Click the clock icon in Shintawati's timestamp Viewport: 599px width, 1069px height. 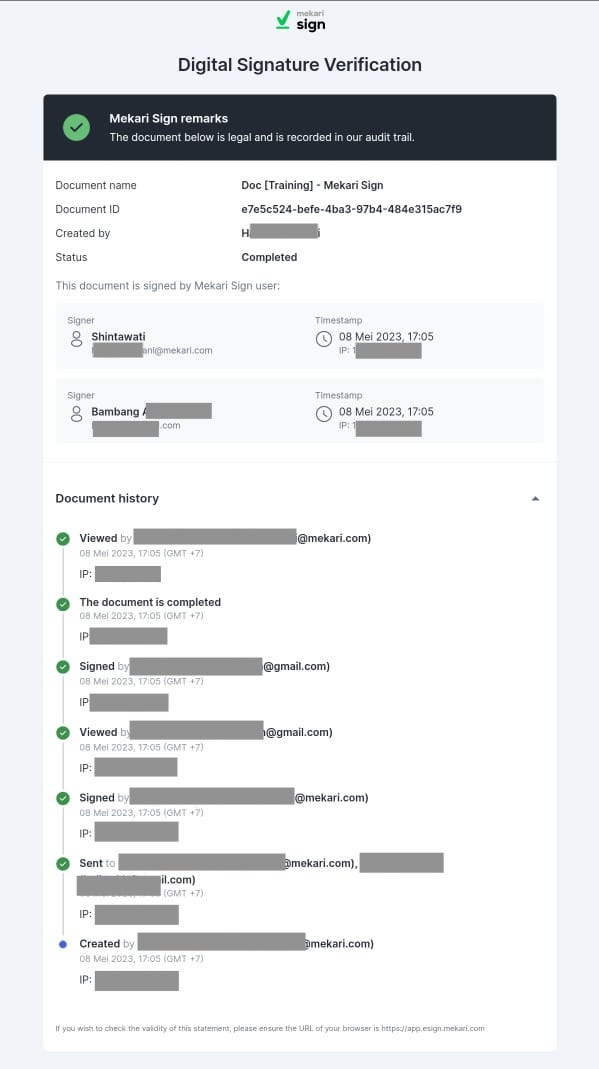click(324, 339)
